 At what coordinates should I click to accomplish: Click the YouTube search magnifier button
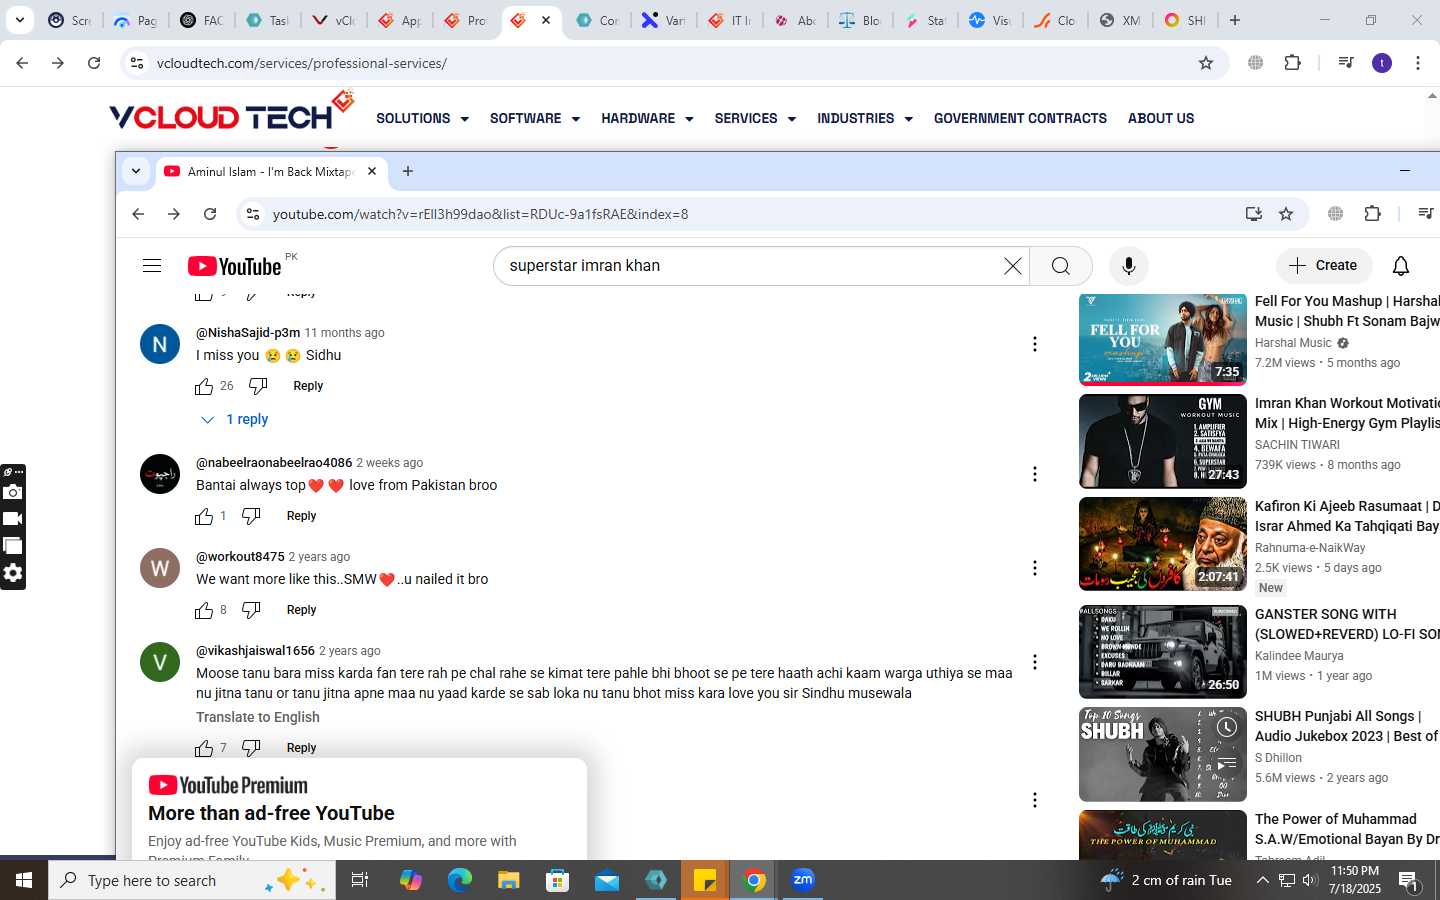click(x=1061, y=266)
